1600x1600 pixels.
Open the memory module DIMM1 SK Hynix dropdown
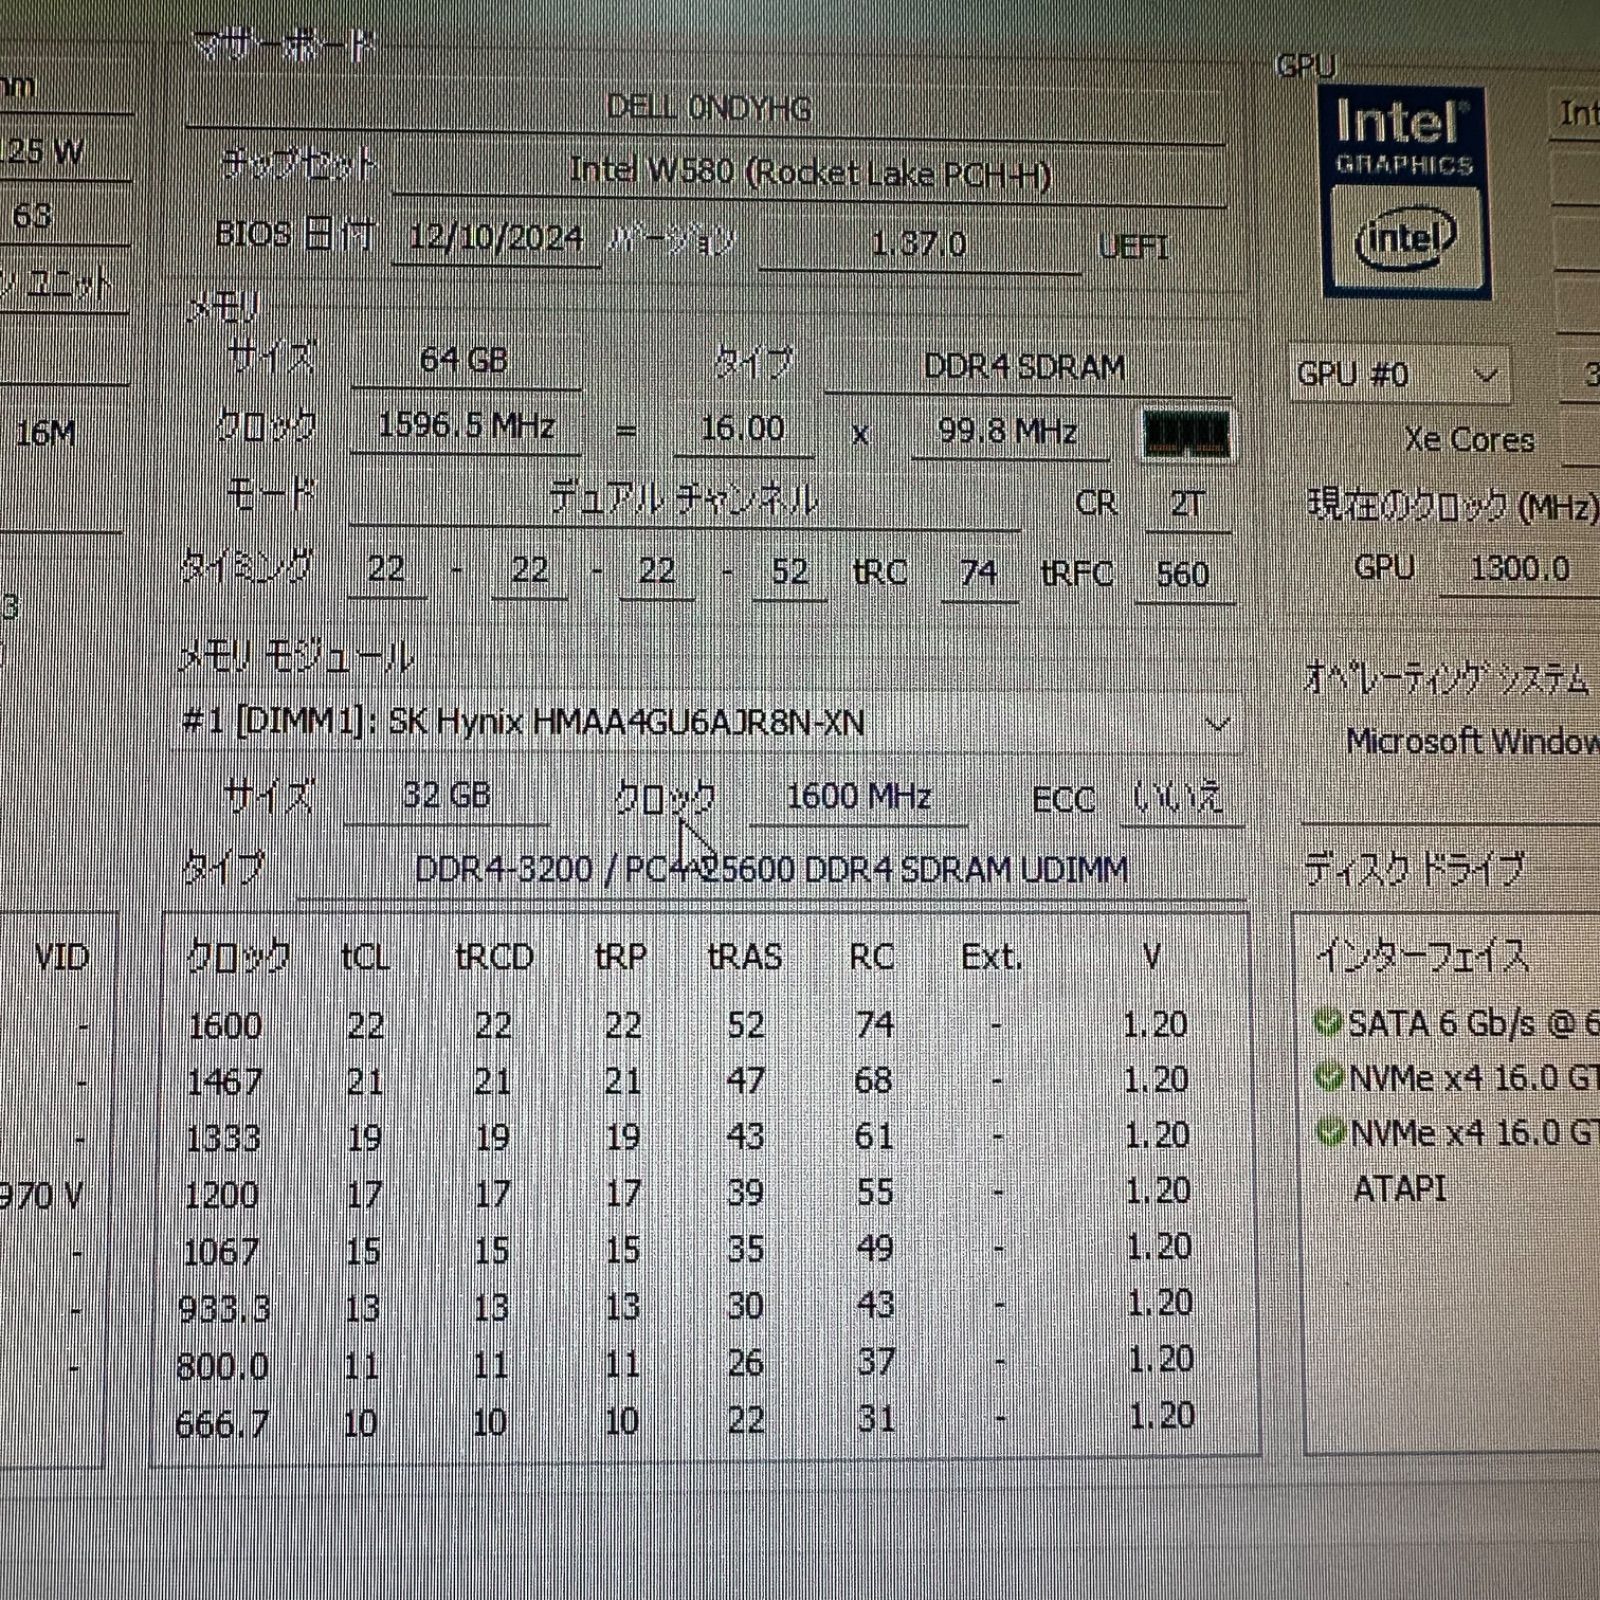[707, 722]
